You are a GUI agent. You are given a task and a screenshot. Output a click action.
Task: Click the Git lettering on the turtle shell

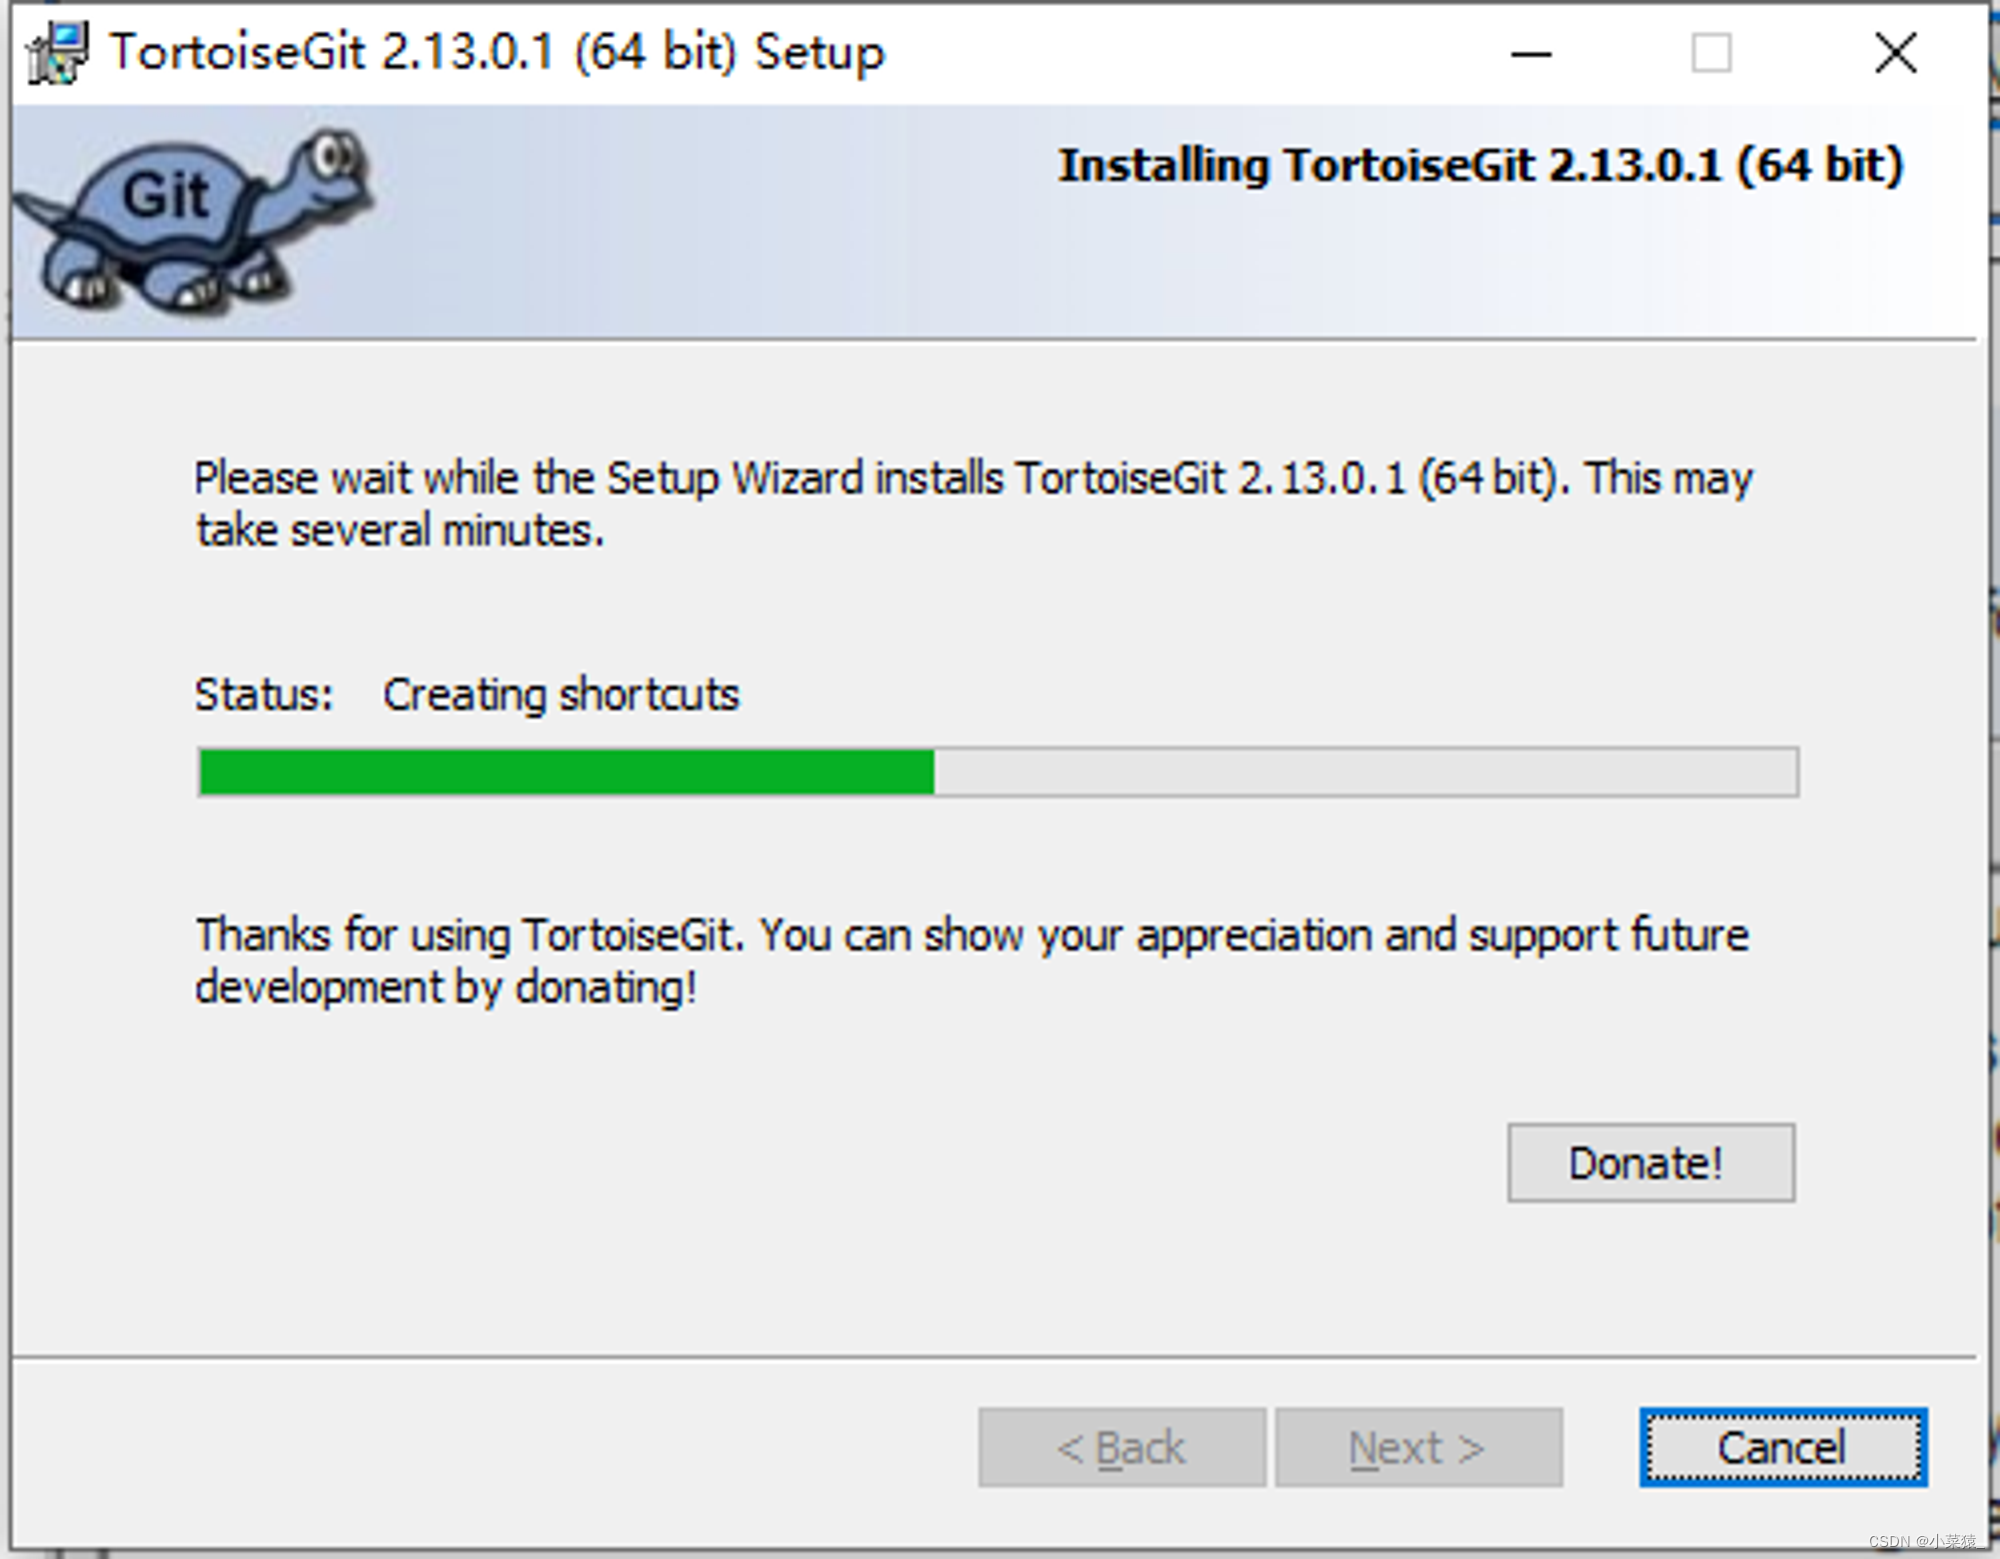click(165, 194)
